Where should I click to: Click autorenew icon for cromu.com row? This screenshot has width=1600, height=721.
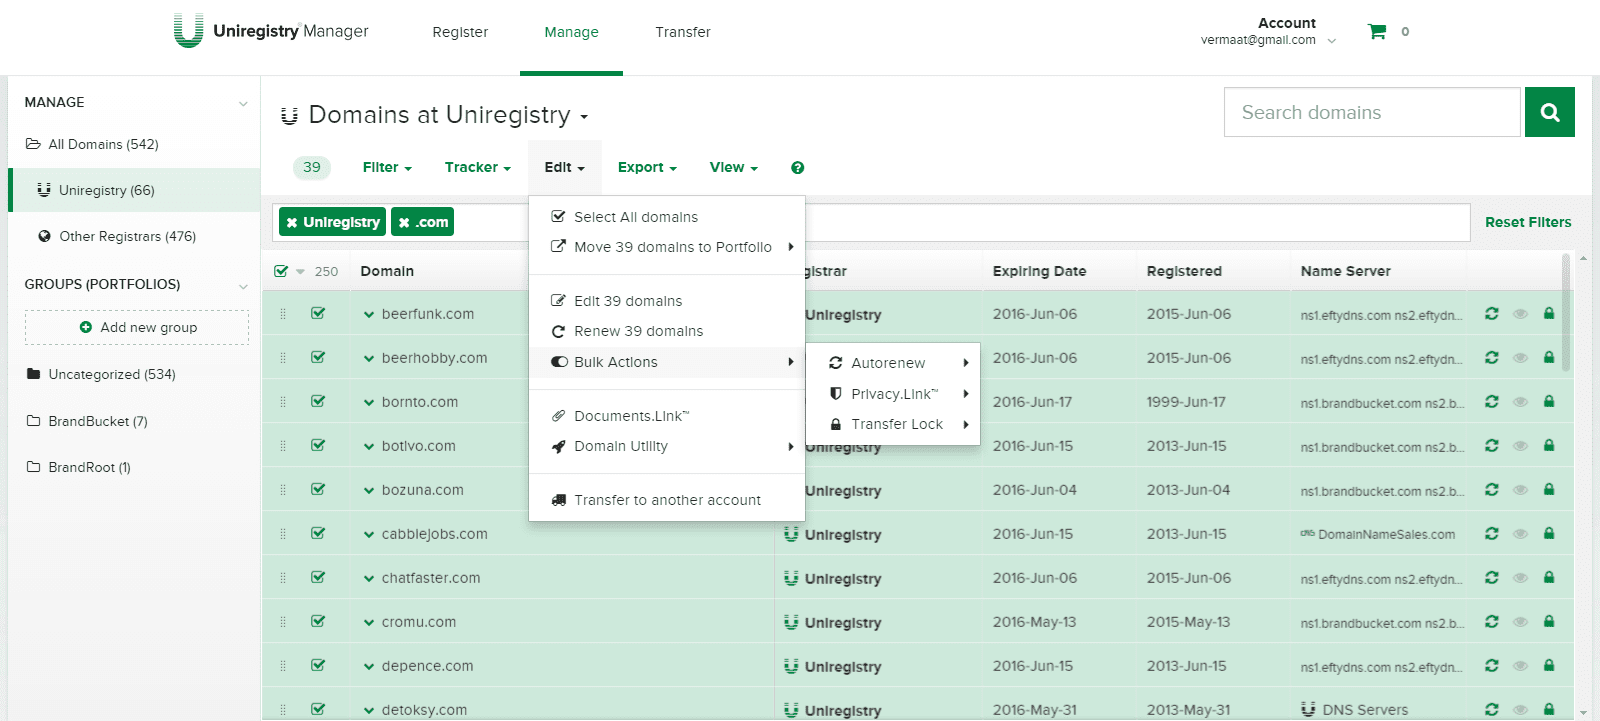(1491, 621)
